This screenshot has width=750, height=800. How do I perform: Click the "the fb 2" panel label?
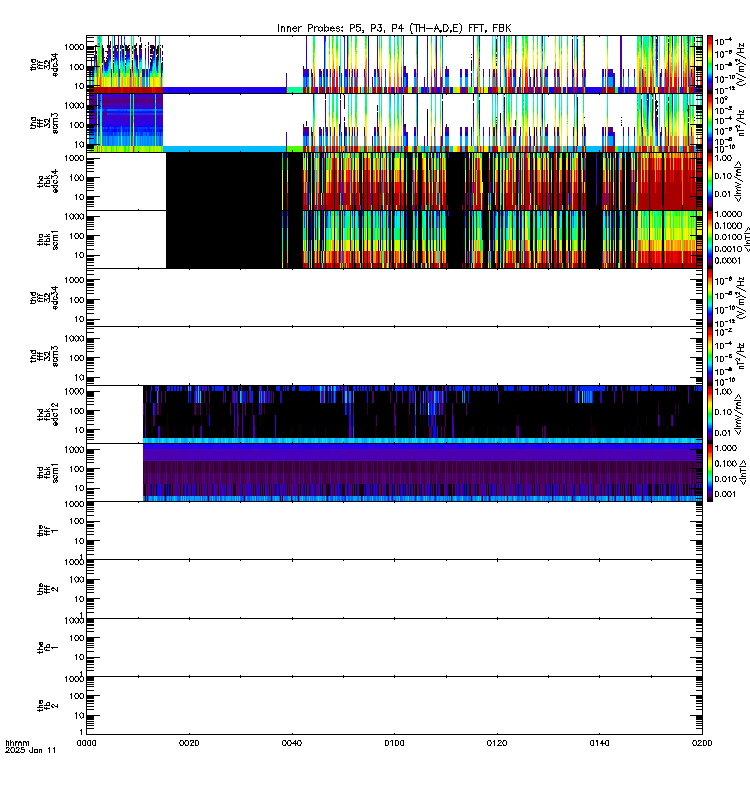click(48, 706)
